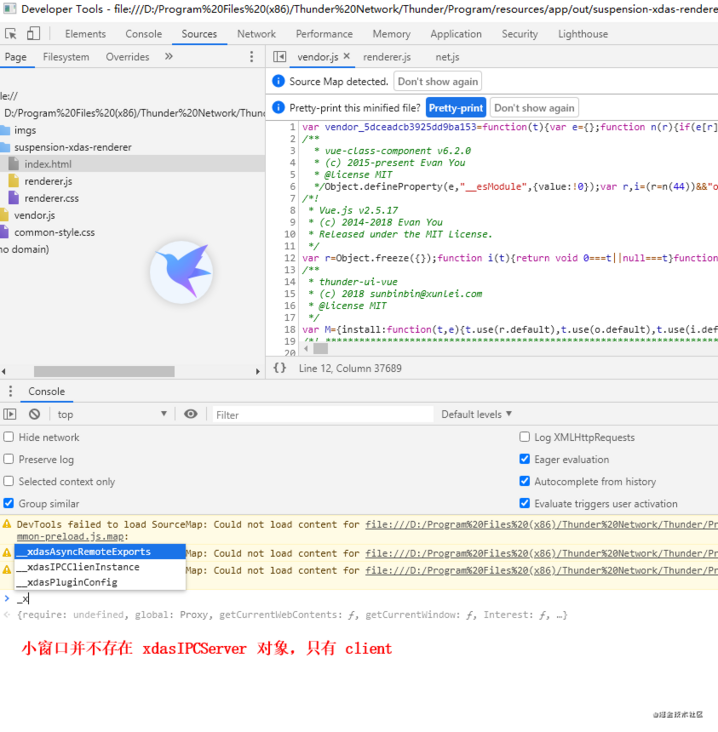Click the console Filter input field
Screen dimensions: 718x732
(x=320, y=414)
